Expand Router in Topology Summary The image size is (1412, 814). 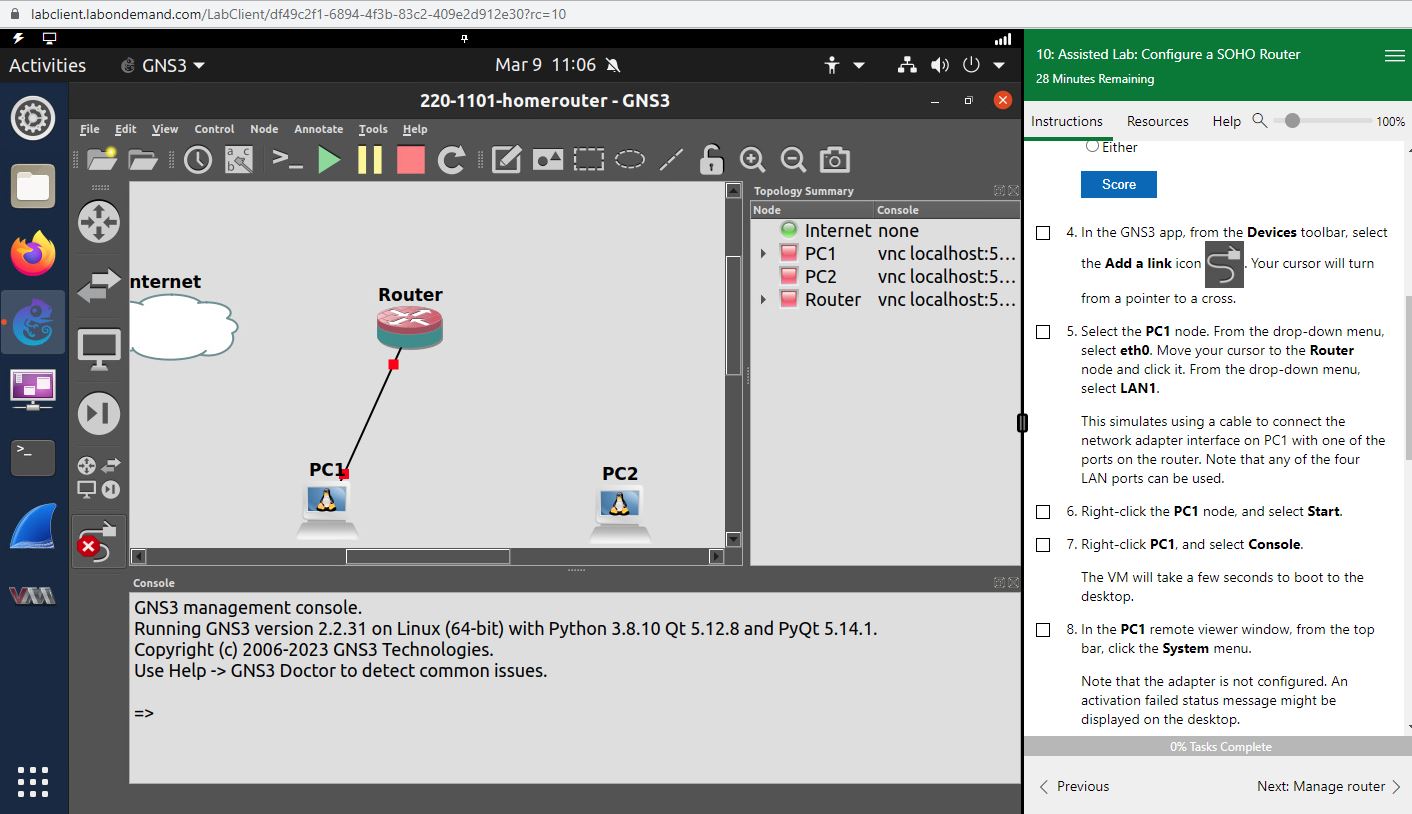coord(763,300)
